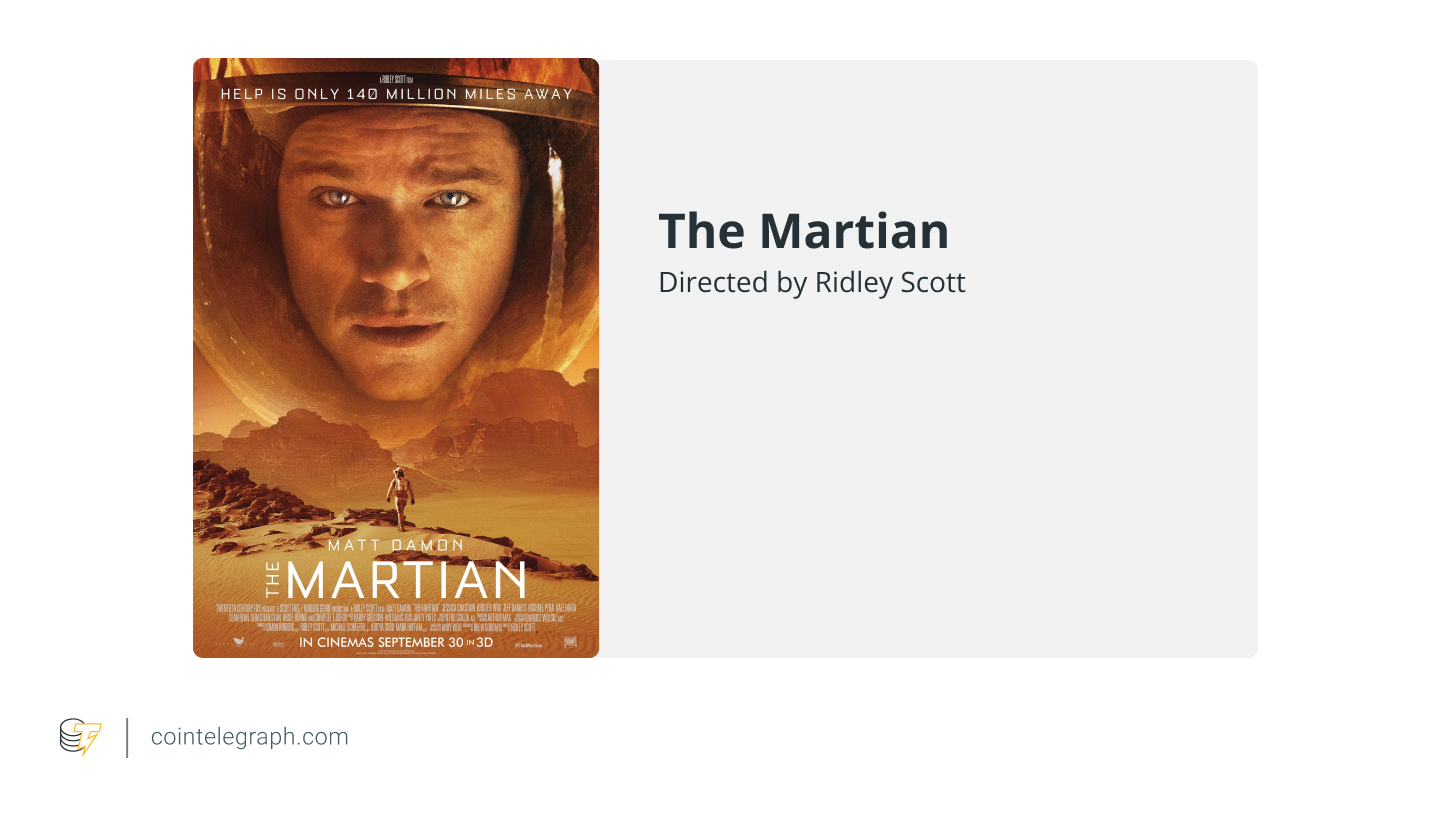1450x818 pixels.
Task: Click the "A Ridley Scott Film" text atop poster
Action: 396,77
